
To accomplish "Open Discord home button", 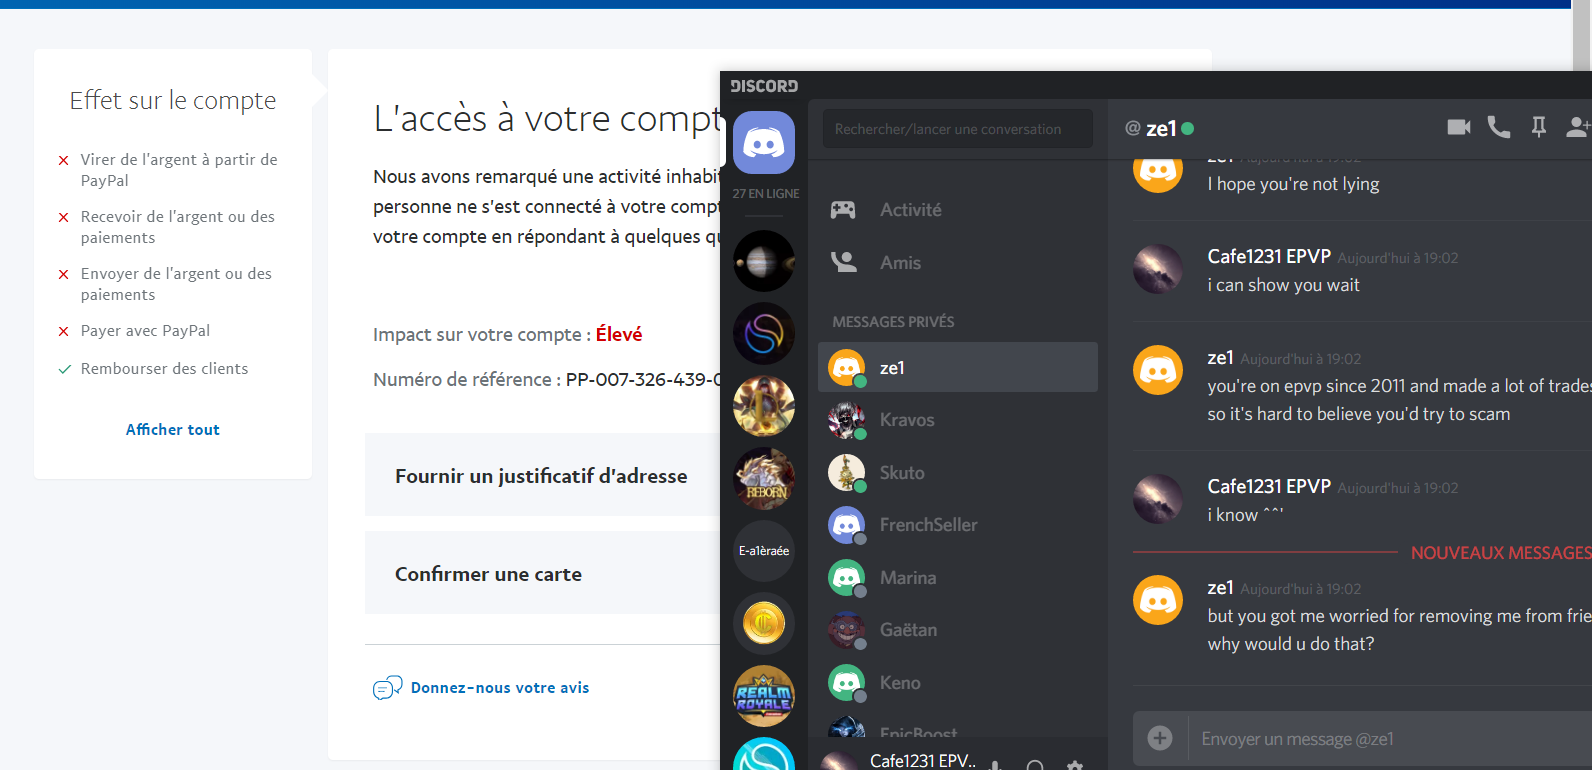I will click(x=764, y=142).
